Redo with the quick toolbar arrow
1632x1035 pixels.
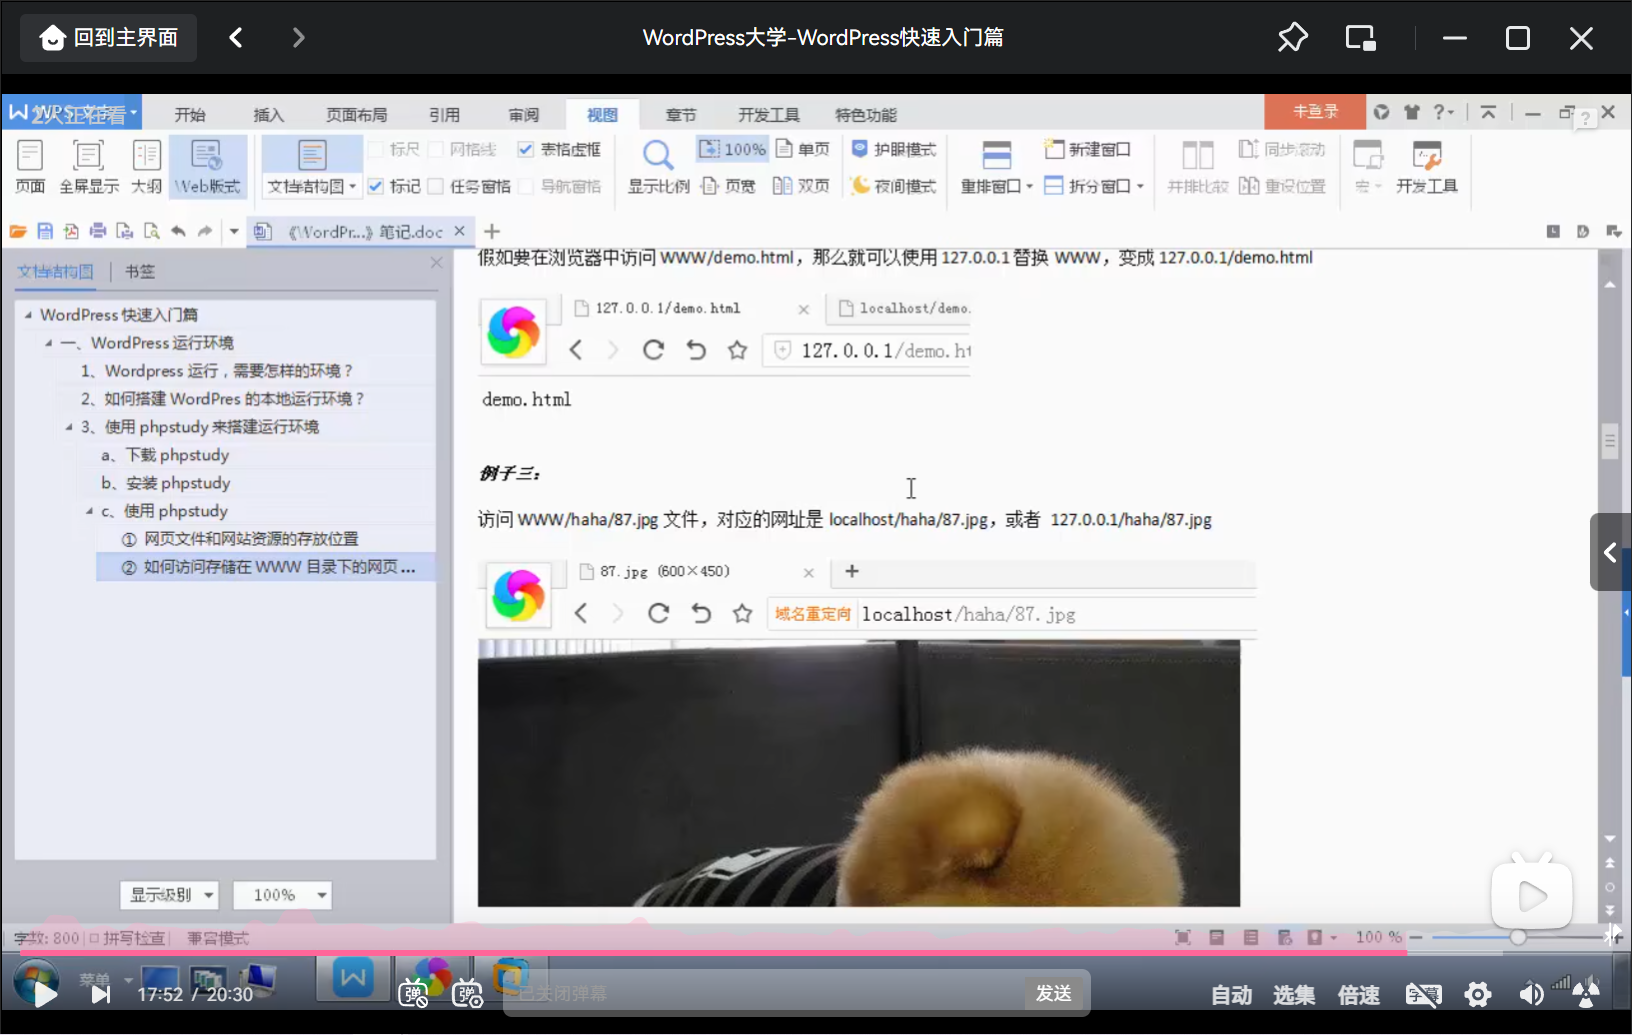coord(205,231)
